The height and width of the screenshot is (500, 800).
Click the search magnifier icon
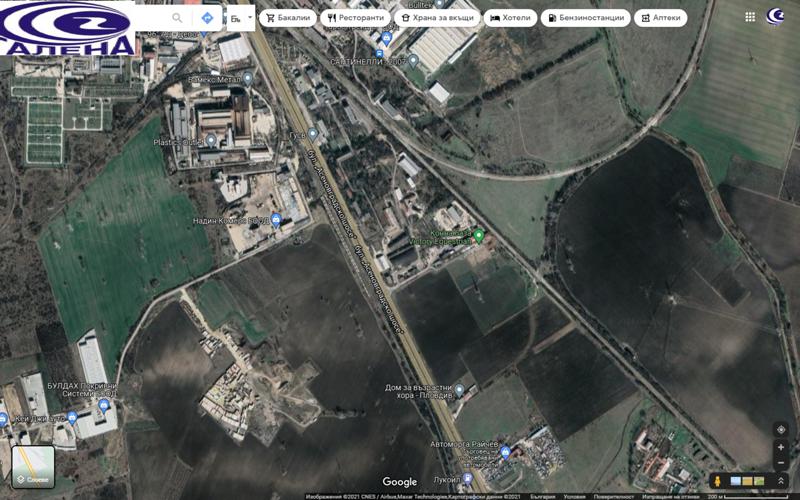(x=177, y=18)
